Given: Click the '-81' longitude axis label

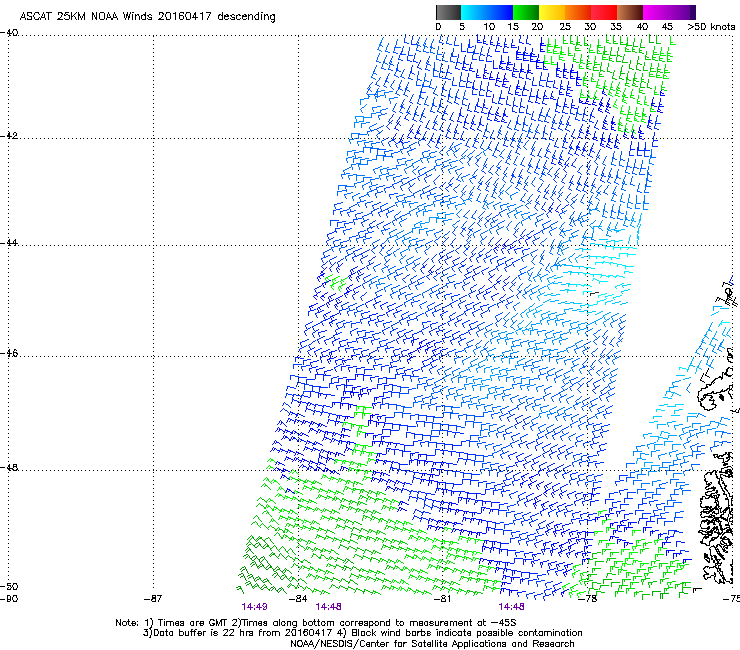Looking at the screenshot, I should [x=442, y=599].
